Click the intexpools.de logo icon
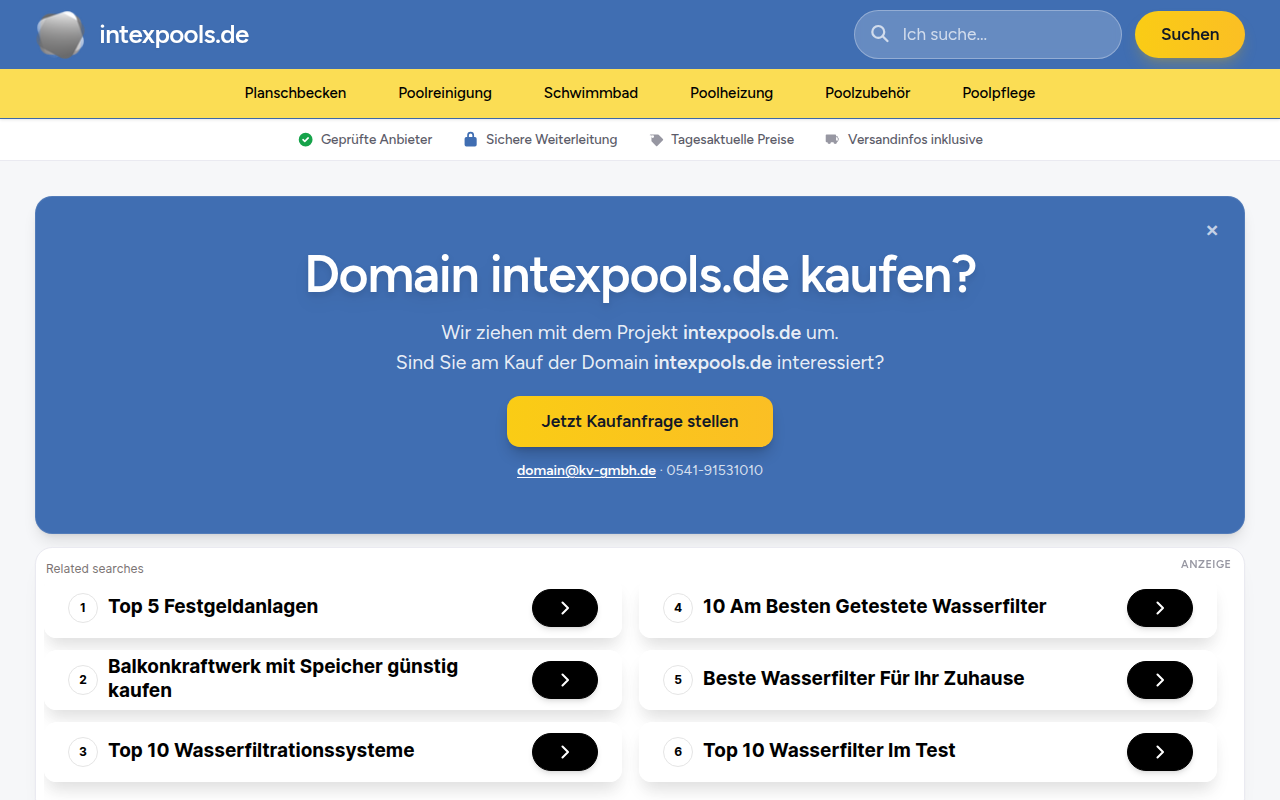 tap(60, 35)
